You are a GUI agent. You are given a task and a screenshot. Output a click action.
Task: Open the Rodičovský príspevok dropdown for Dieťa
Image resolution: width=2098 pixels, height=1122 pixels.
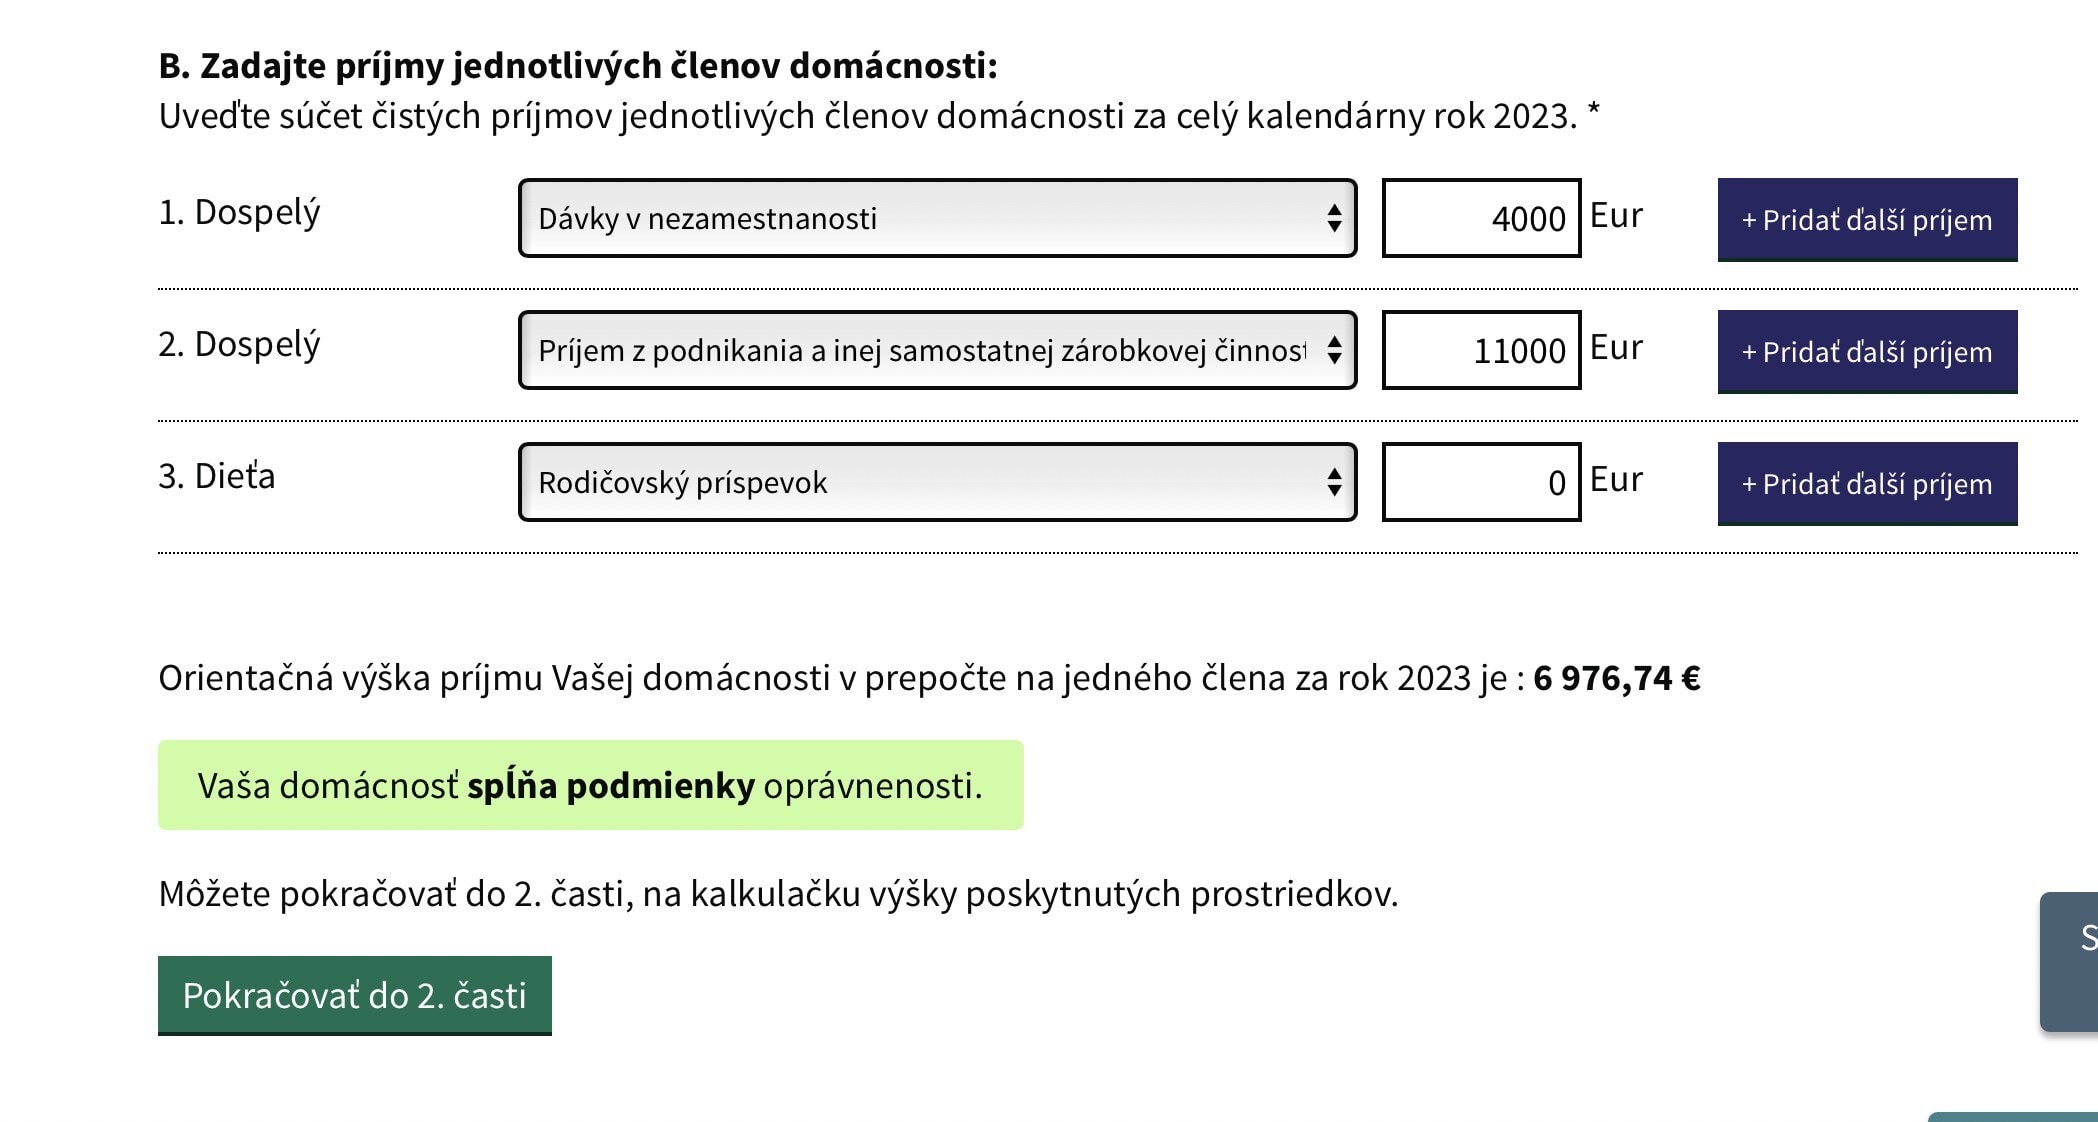937,482
